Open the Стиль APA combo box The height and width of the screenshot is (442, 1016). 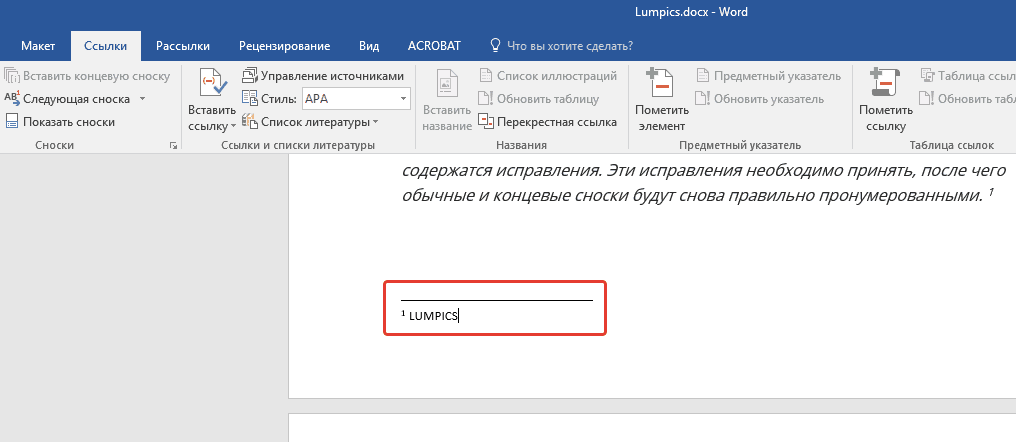[x=356, y=99]
